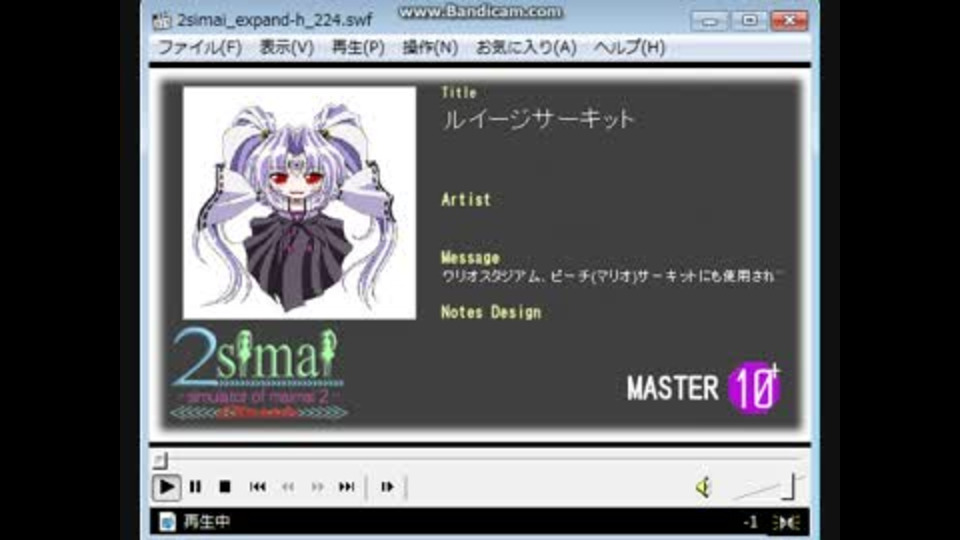Skip to the next track
Screen dimensions: 960x540
[x=347, y=487]
